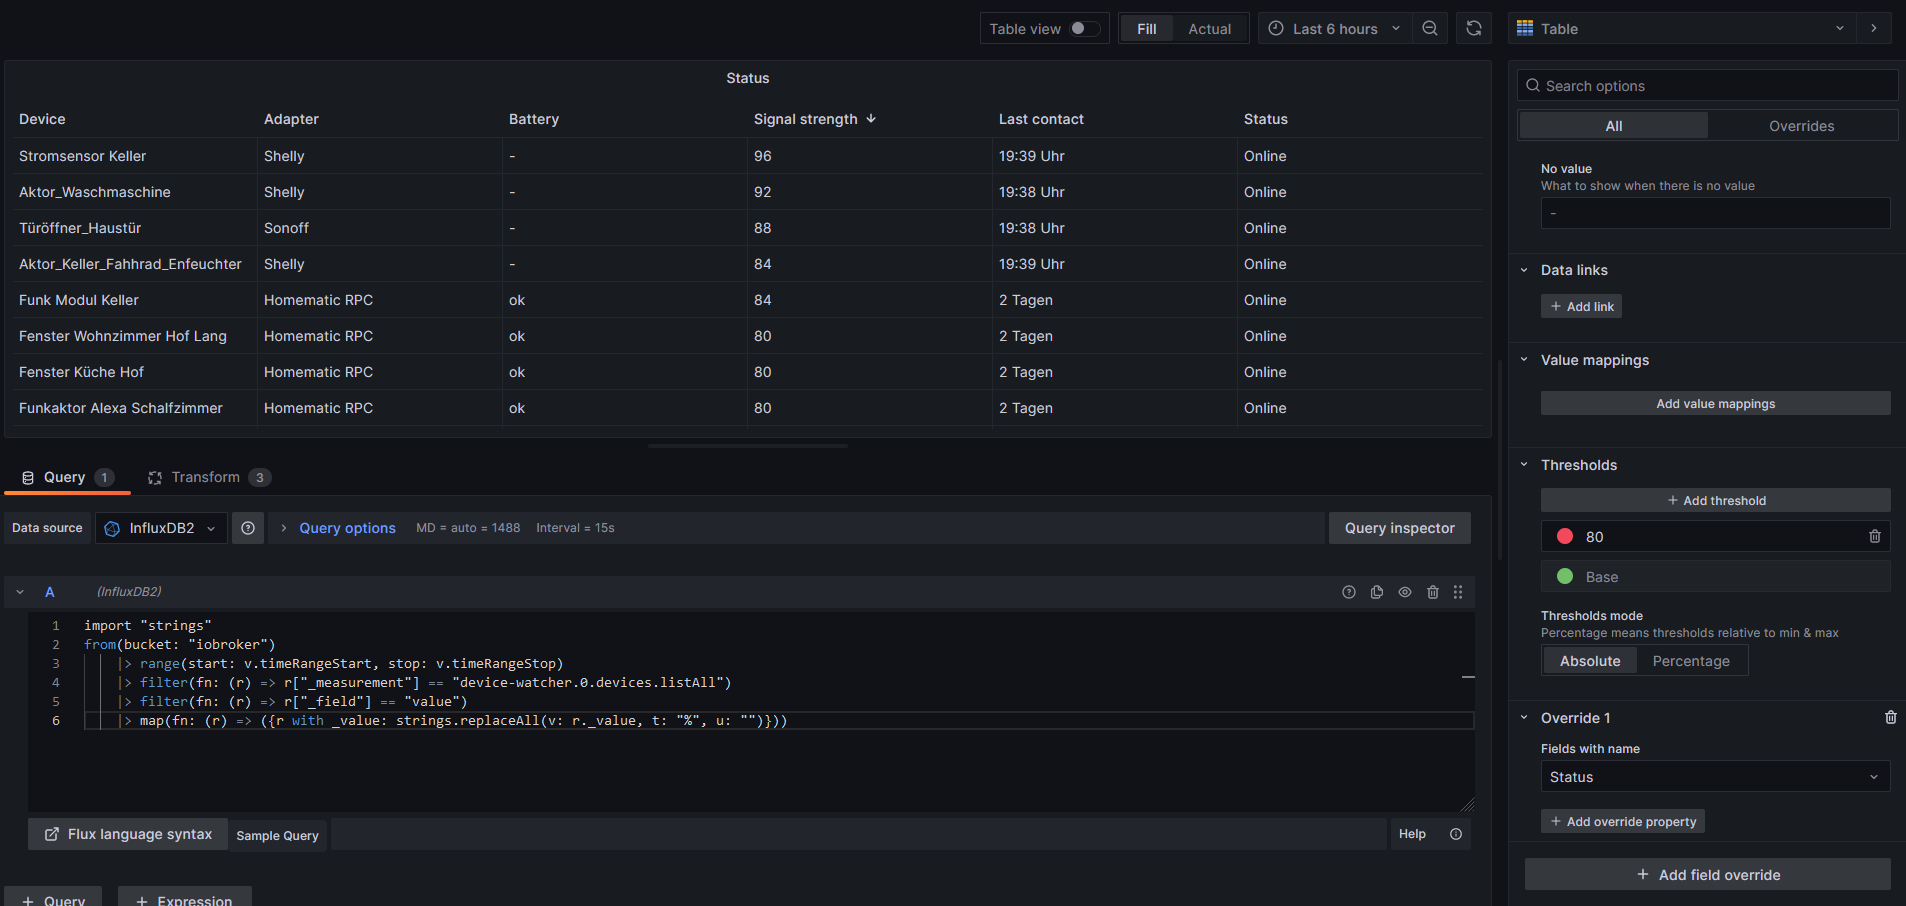The height and width of the screenshot is (906, 1906).
Task: Open the Last 6 hours time picker
Action: (1335, 29)
